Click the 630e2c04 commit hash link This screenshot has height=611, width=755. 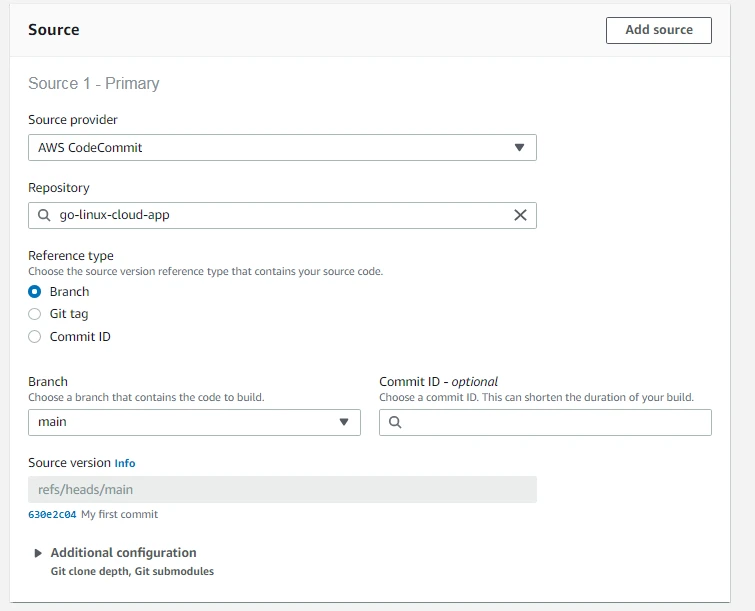coord(52,515)
